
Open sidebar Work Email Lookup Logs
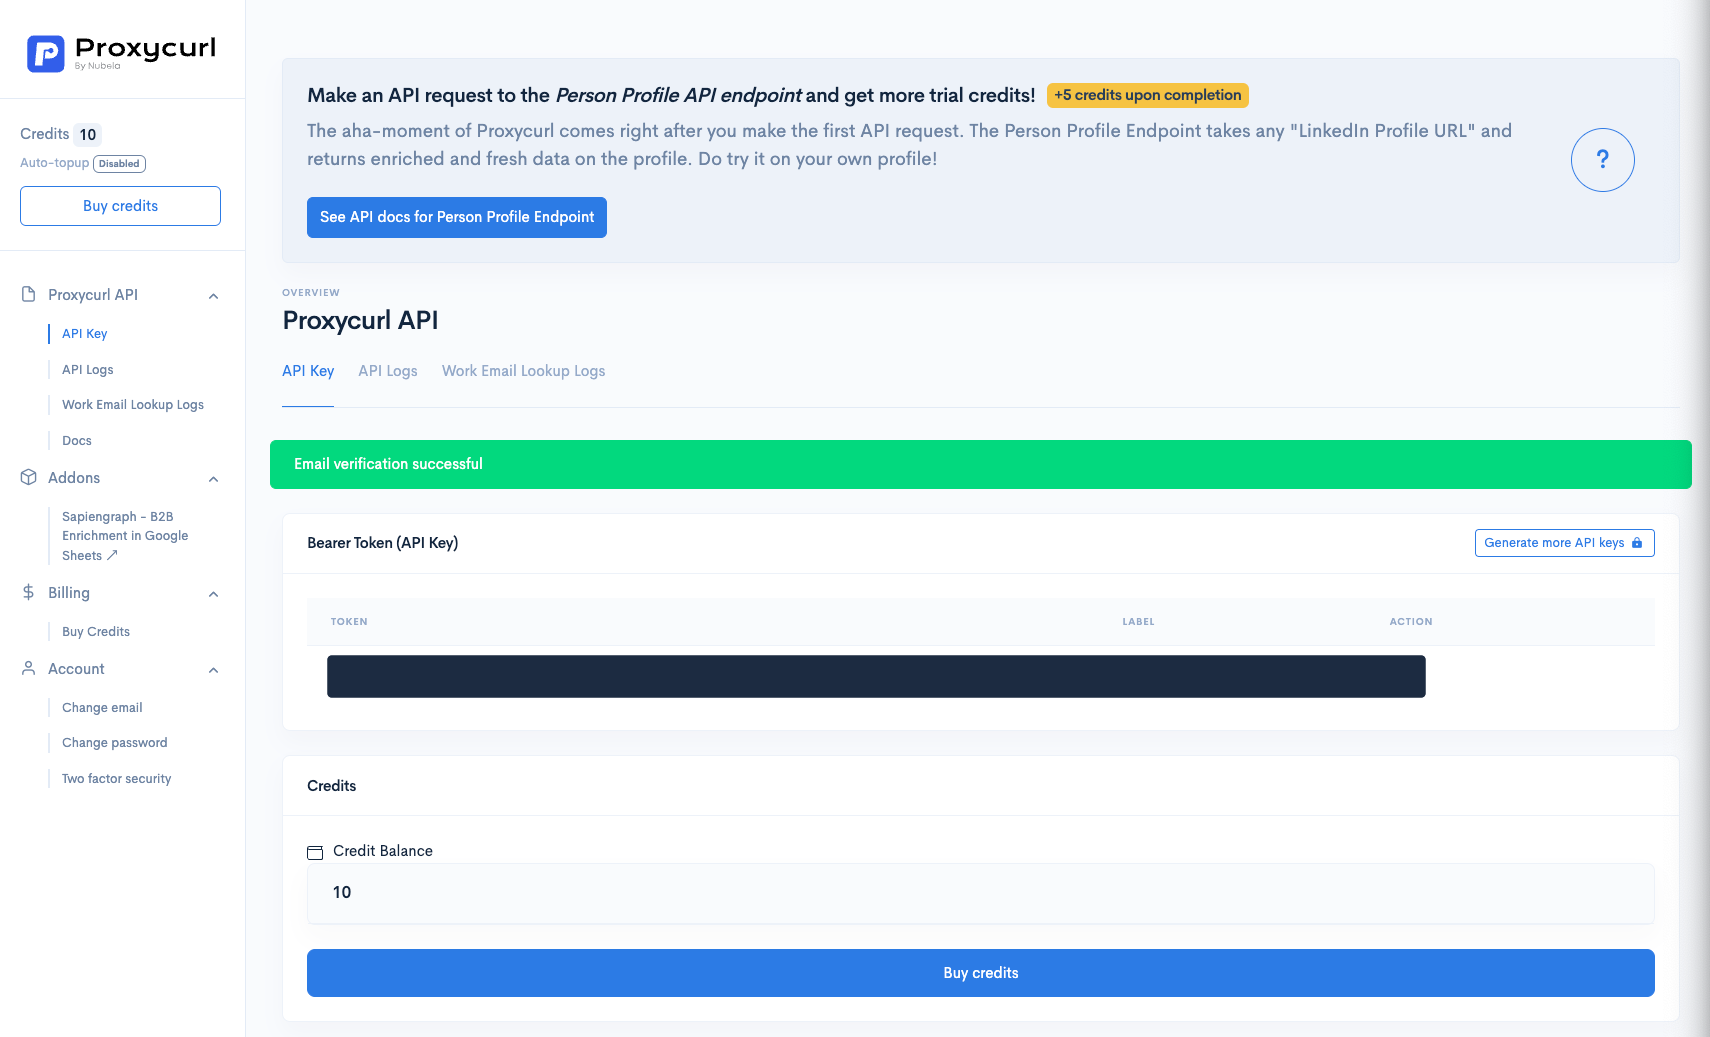tap(133, 405)
